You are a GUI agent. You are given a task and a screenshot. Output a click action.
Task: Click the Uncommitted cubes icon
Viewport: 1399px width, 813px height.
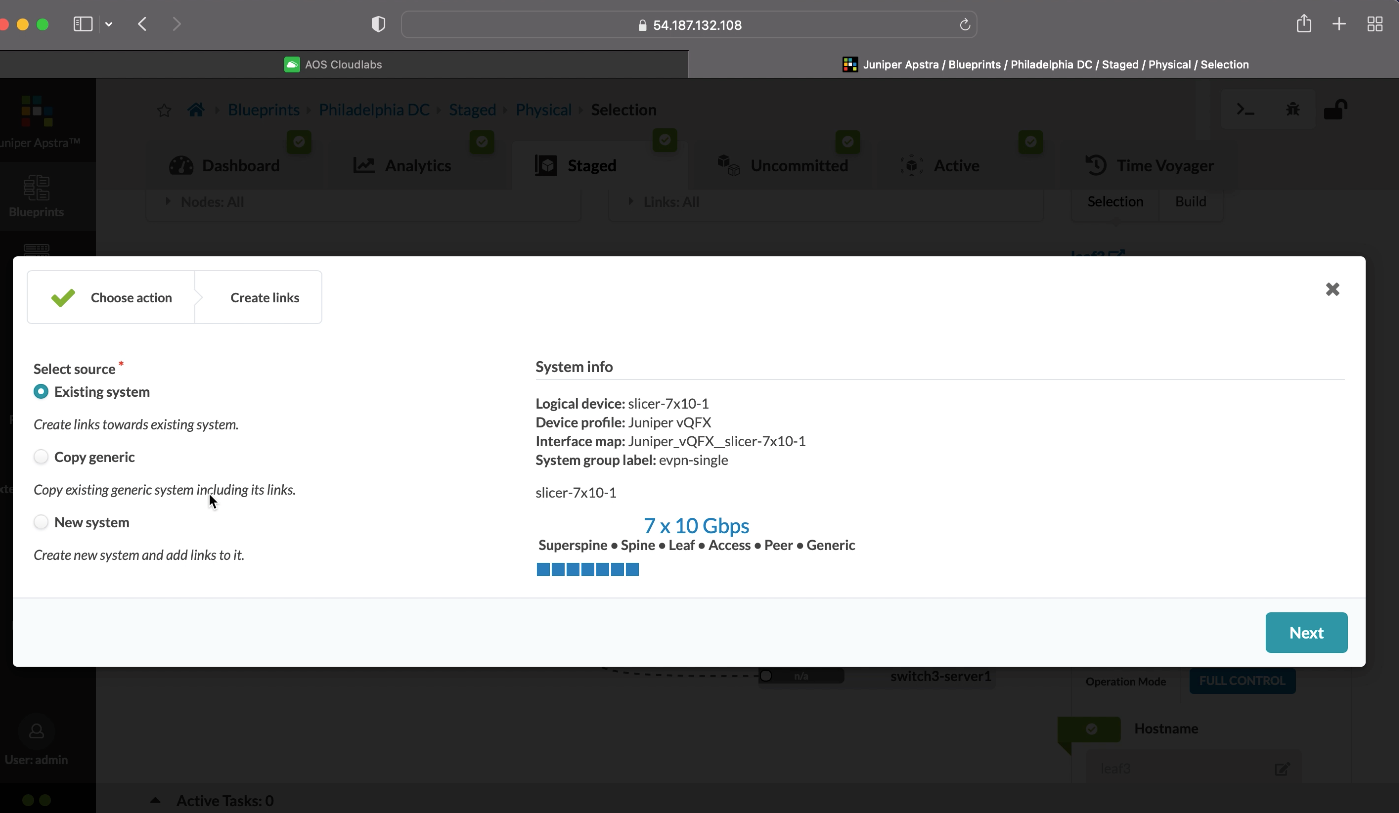click(728, 165)
